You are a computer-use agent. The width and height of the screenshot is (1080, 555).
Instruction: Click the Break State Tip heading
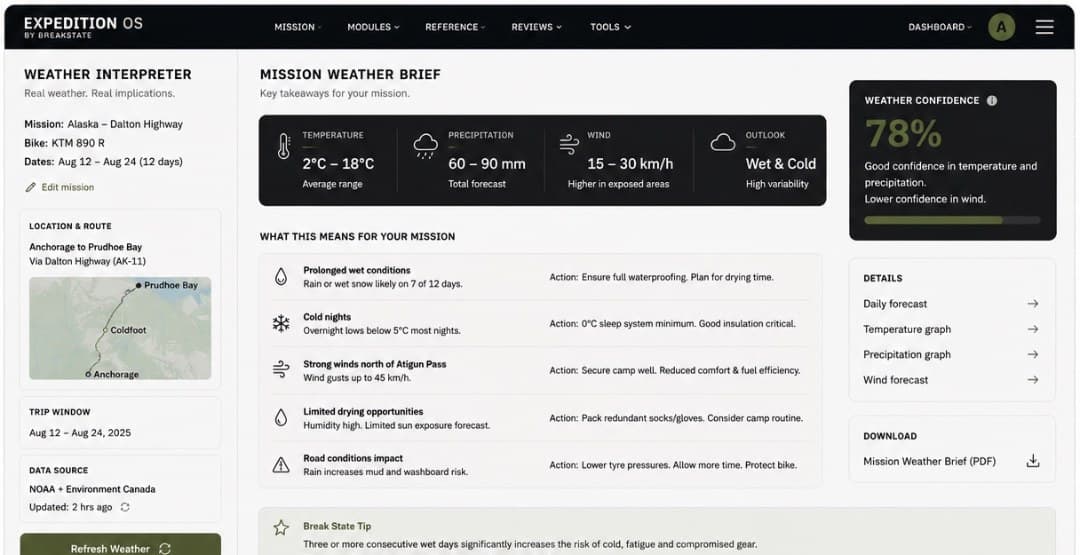(337, 526)
